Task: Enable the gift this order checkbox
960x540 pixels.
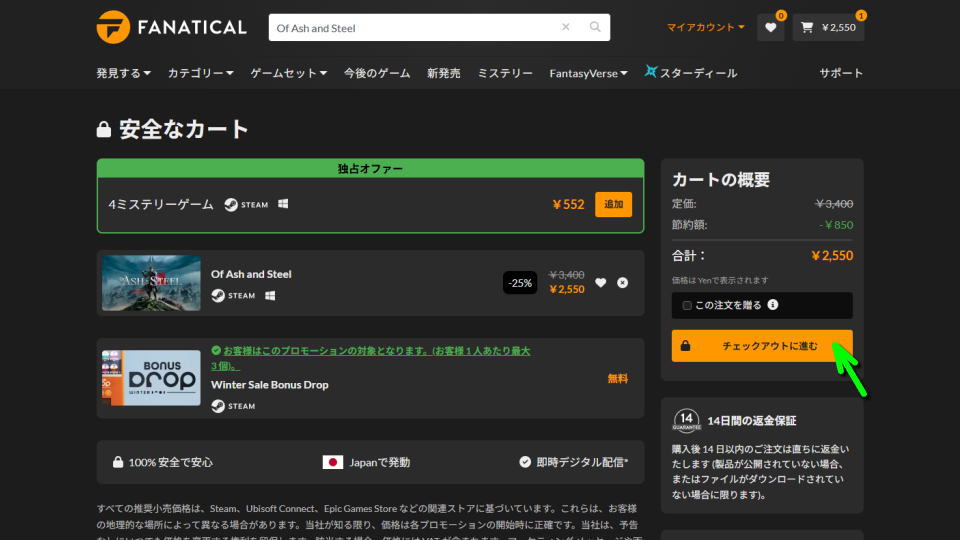Action: tap(687, 305)
